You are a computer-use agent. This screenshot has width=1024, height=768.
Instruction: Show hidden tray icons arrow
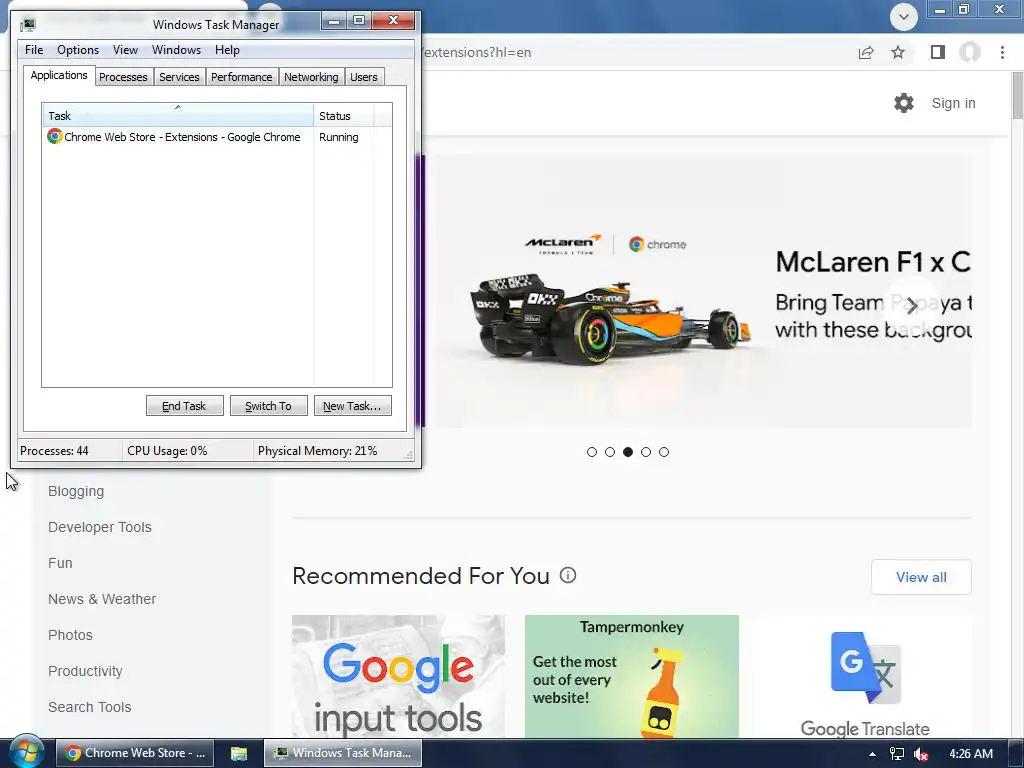[x=872, y=754]
